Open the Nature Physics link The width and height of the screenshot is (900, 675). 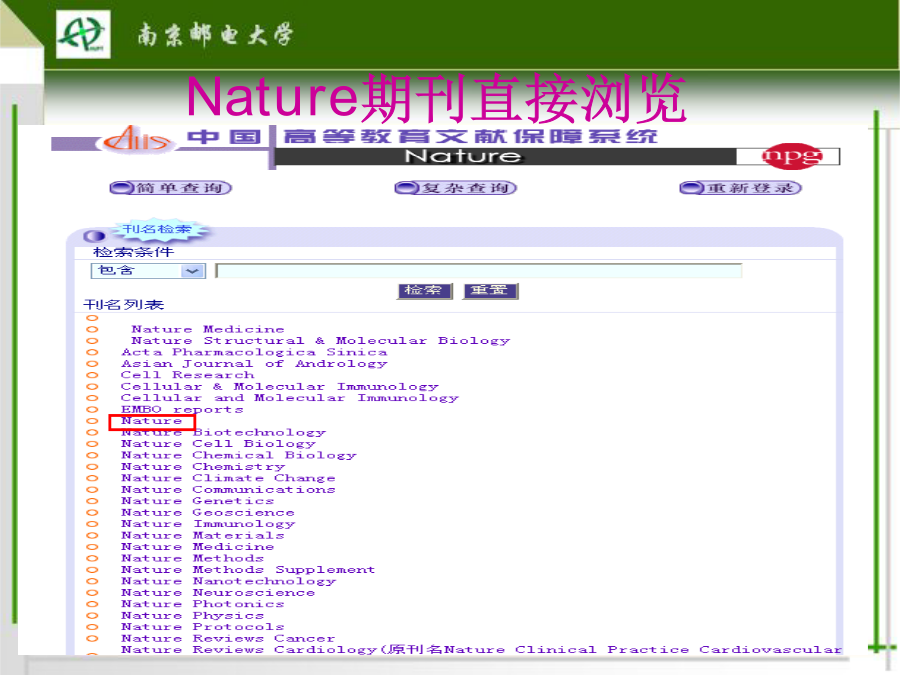[x=193, y=616]
